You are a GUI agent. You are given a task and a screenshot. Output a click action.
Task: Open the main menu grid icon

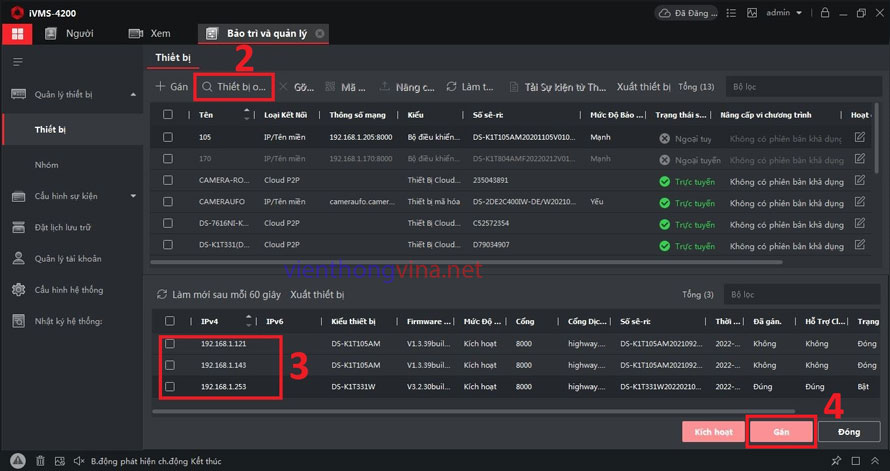point(16,33)
